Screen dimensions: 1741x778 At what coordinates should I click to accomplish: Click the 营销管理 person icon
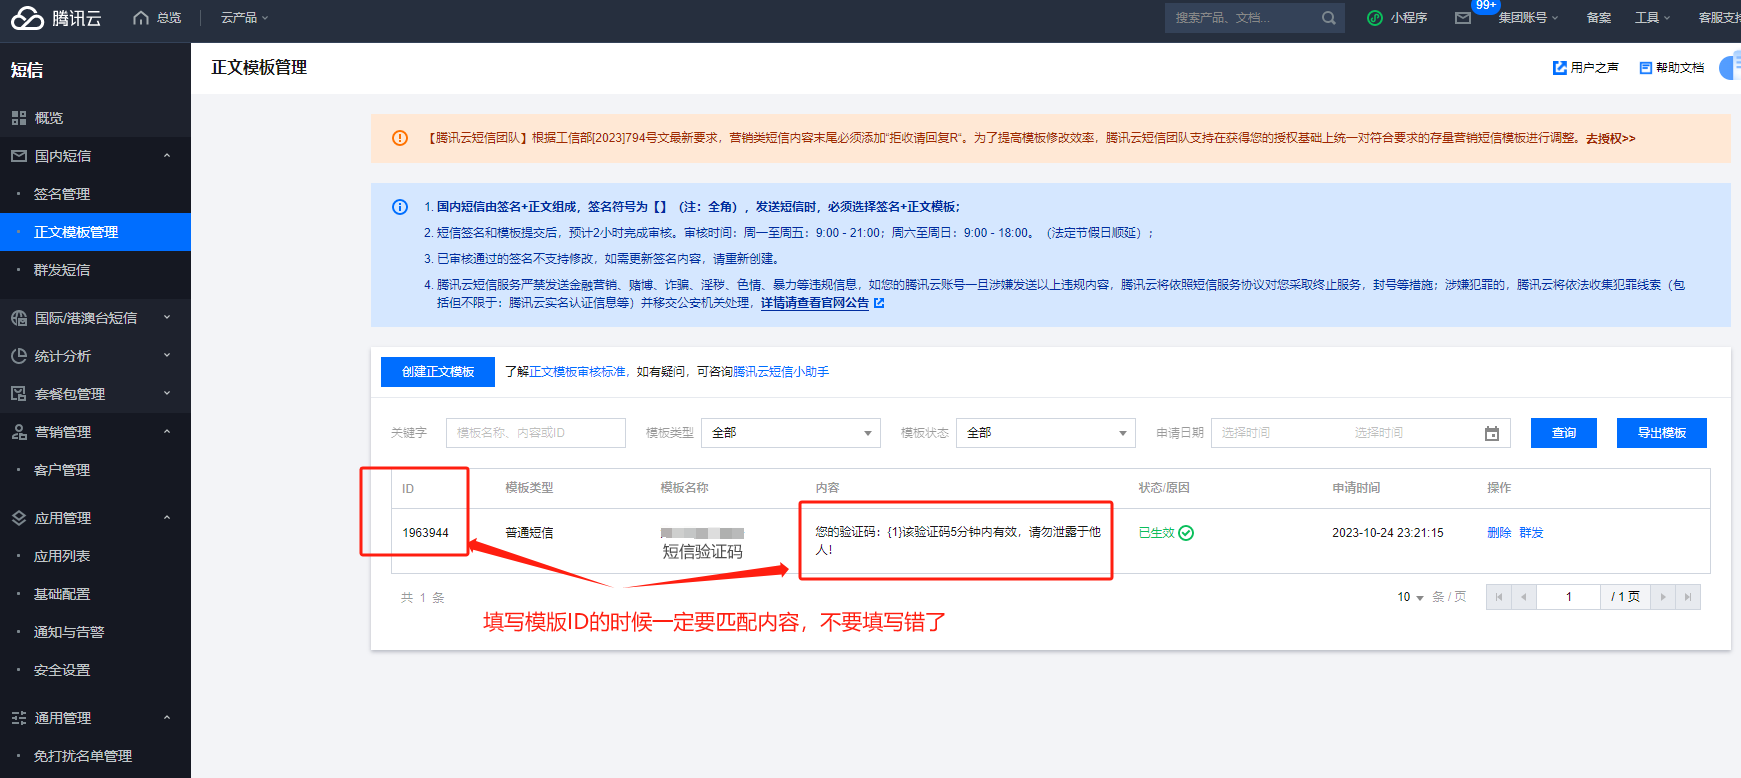(x=19, y=432)
